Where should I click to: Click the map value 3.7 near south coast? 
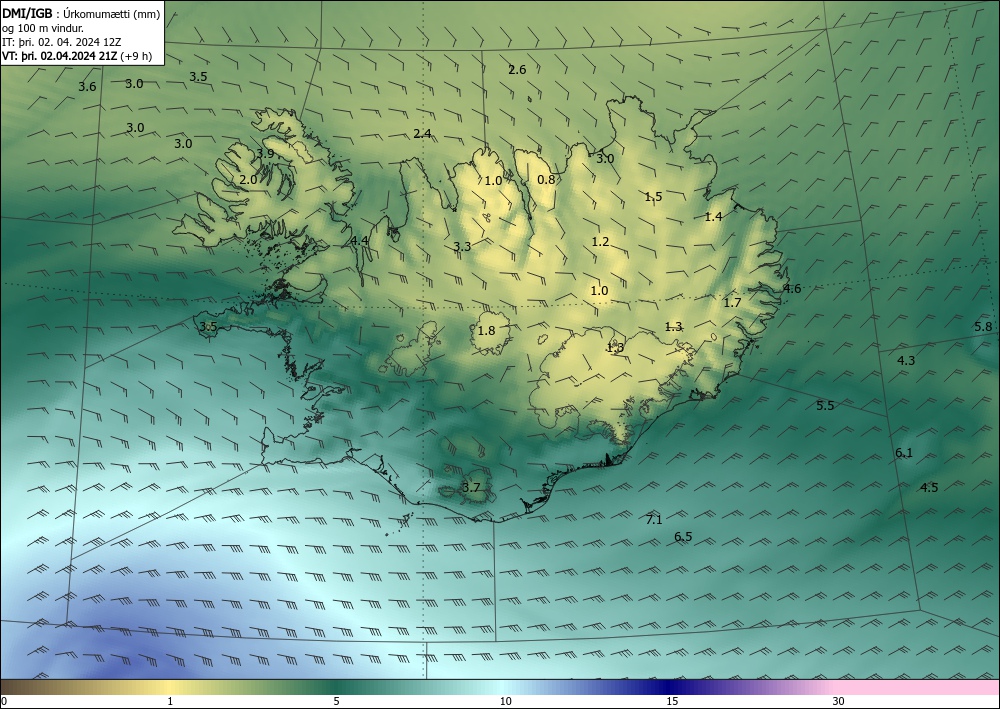click(471, 488)
